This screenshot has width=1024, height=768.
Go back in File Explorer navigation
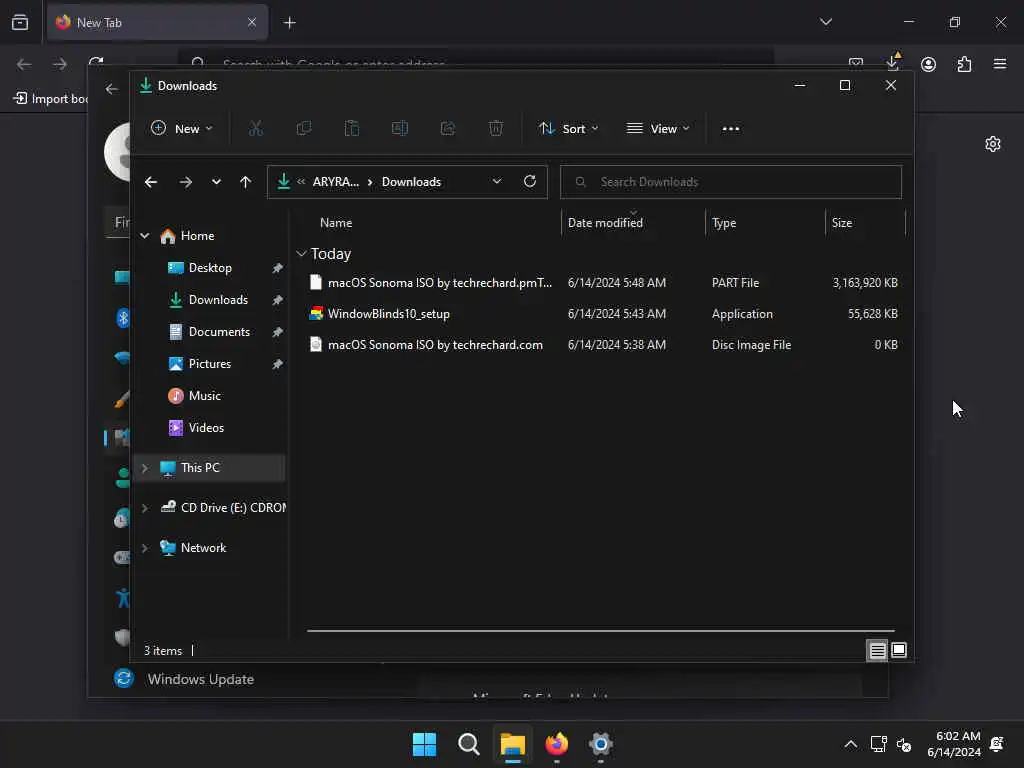coord(151,182)
